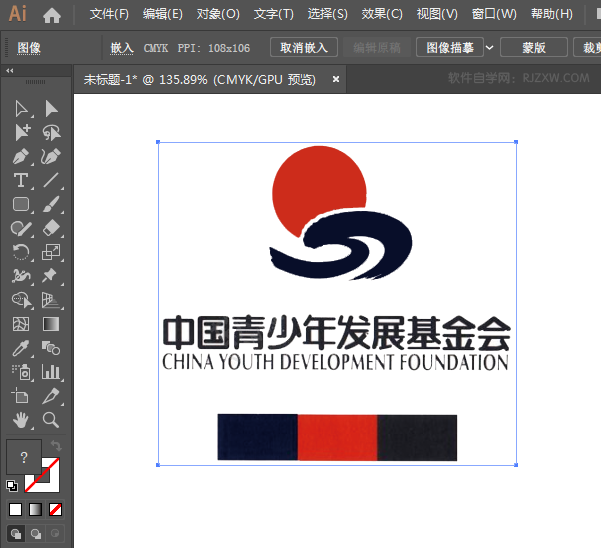Open the 窗口(W) menu
This screenshot has width=601, height=548.
click(x=494, y=14)
